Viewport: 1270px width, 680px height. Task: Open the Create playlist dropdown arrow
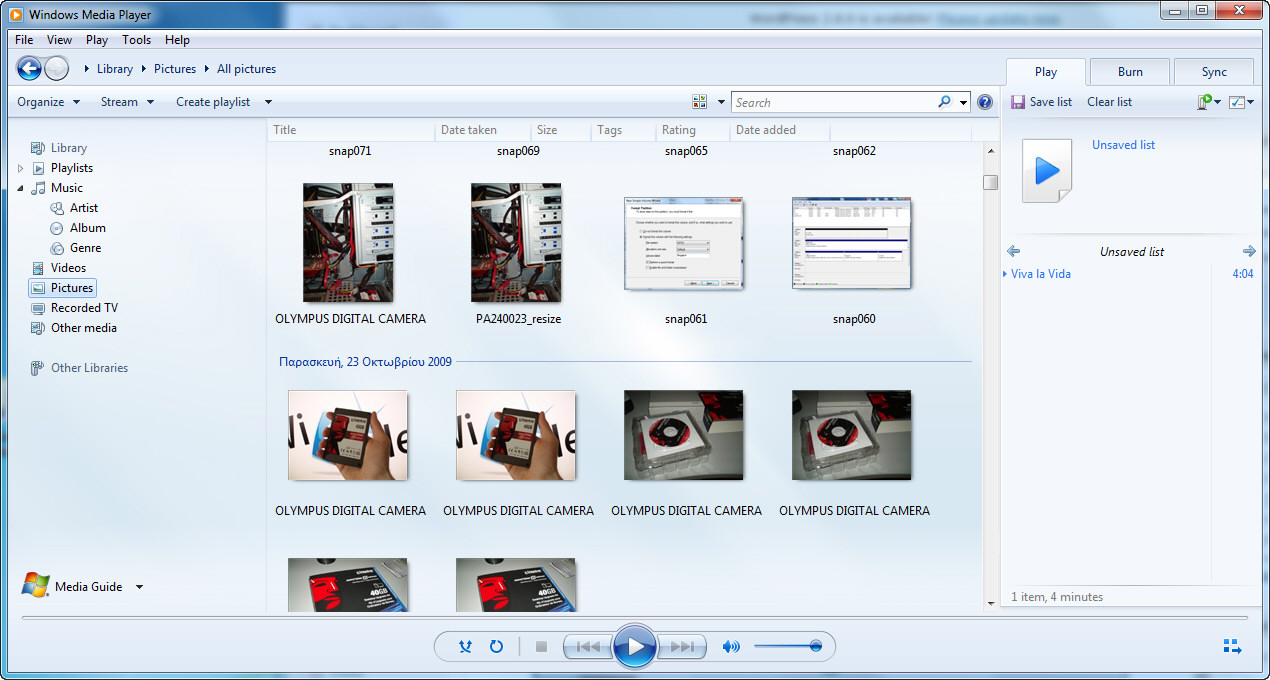pyautogui.click(x=268, y=102)
